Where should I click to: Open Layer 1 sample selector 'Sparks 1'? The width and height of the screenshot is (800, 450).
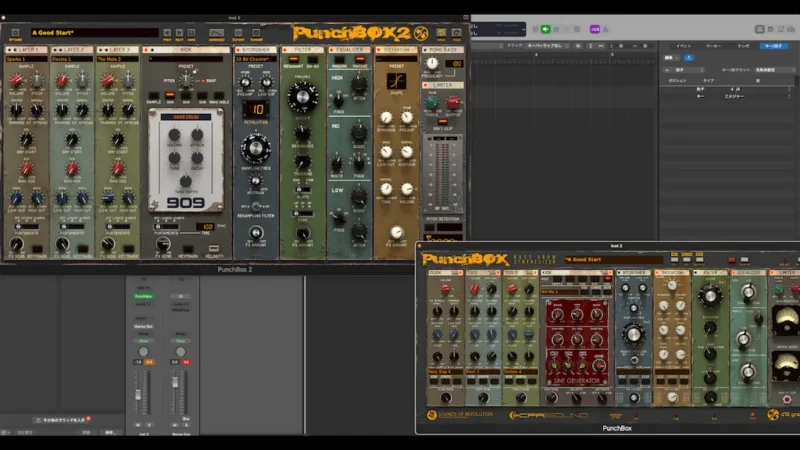click(26, 59)
